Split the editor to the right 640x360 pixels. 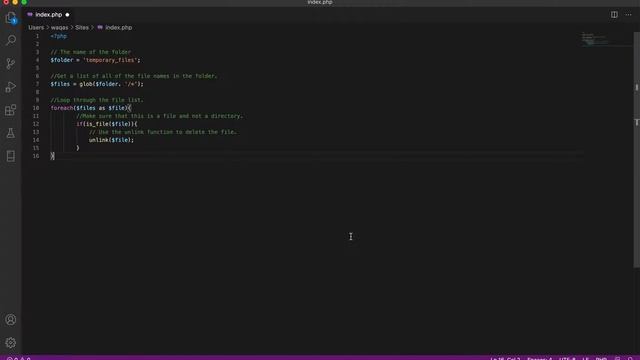[614, 15]
